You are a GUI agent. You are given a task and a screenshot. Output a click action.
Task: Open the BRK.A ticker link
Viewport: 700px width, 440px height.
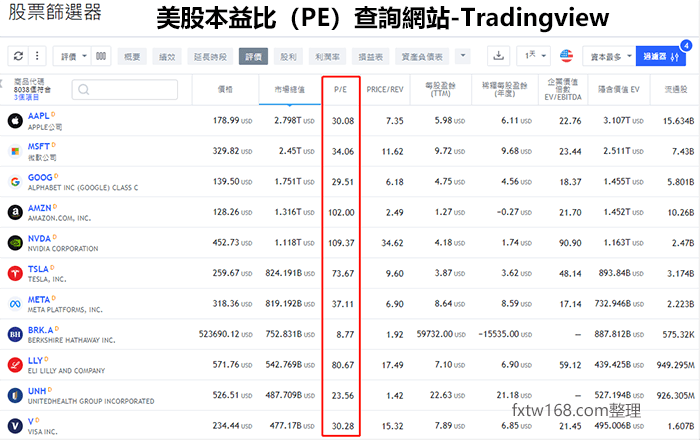(41, 330)
